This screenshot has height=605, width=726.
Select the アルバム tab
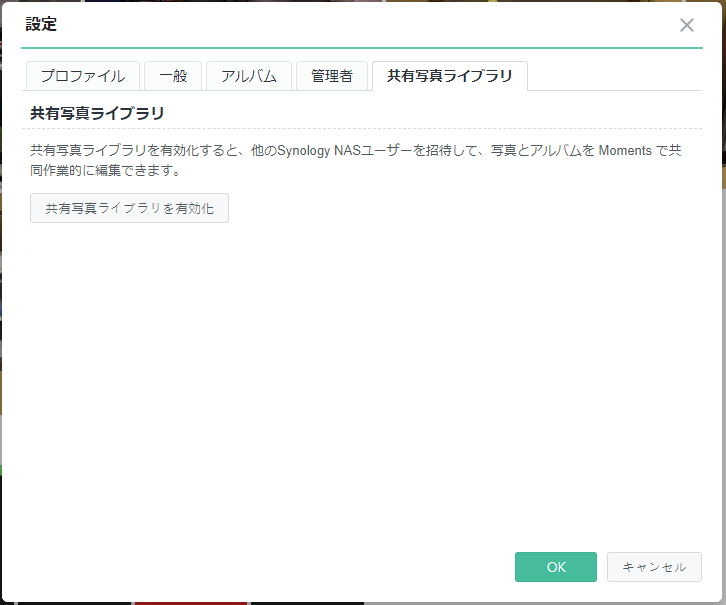click(x=249, y=76)
